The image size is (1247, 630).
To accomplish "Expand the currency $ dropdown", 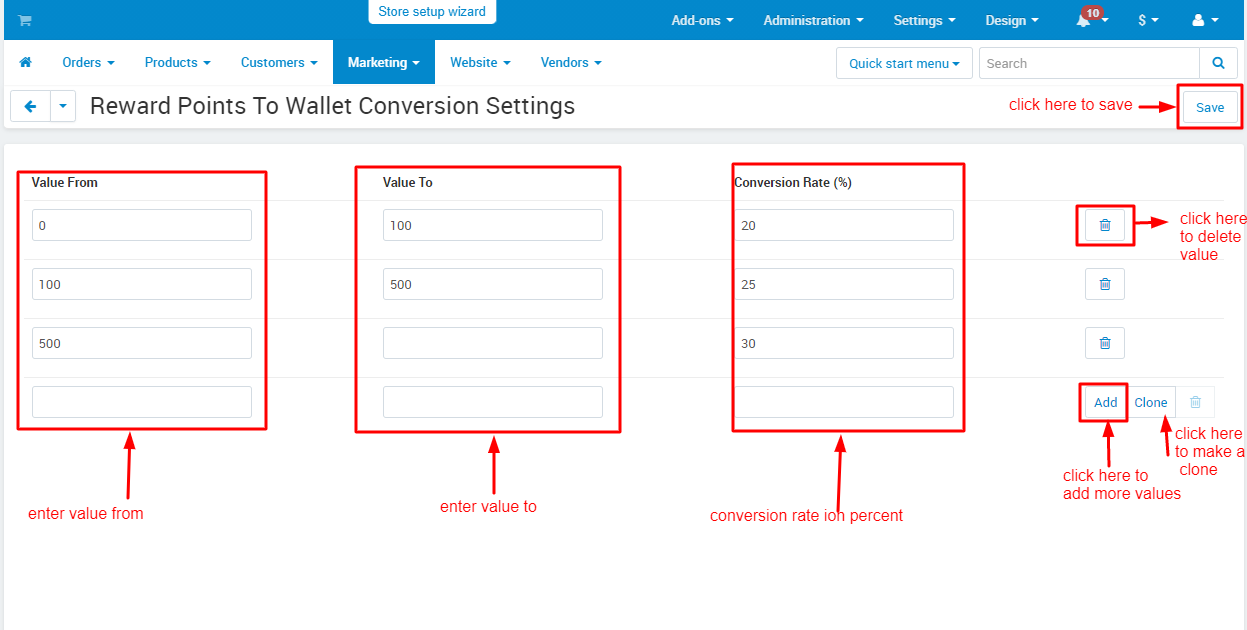I will click(x=1148, y=21).
